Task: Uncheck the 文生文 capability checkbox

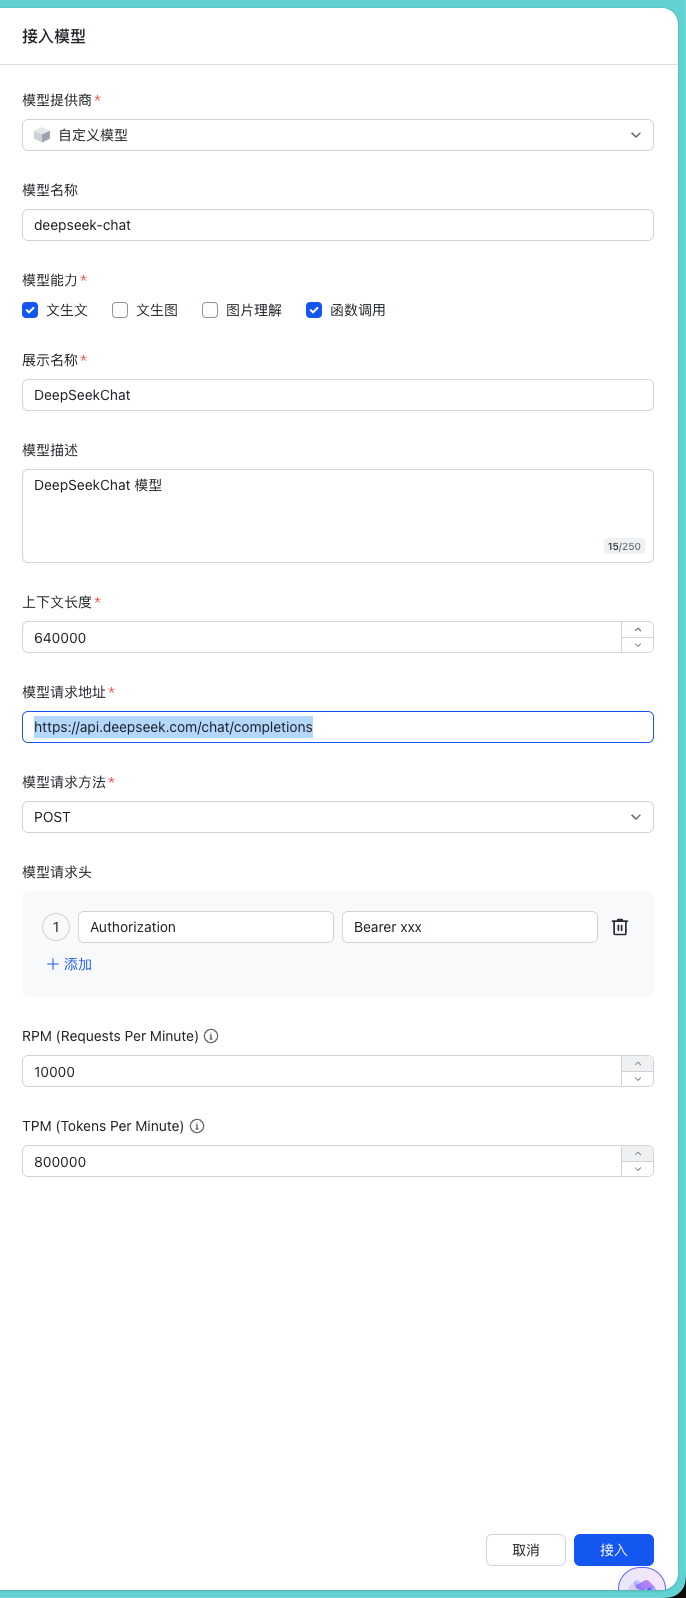Action: 30,310
